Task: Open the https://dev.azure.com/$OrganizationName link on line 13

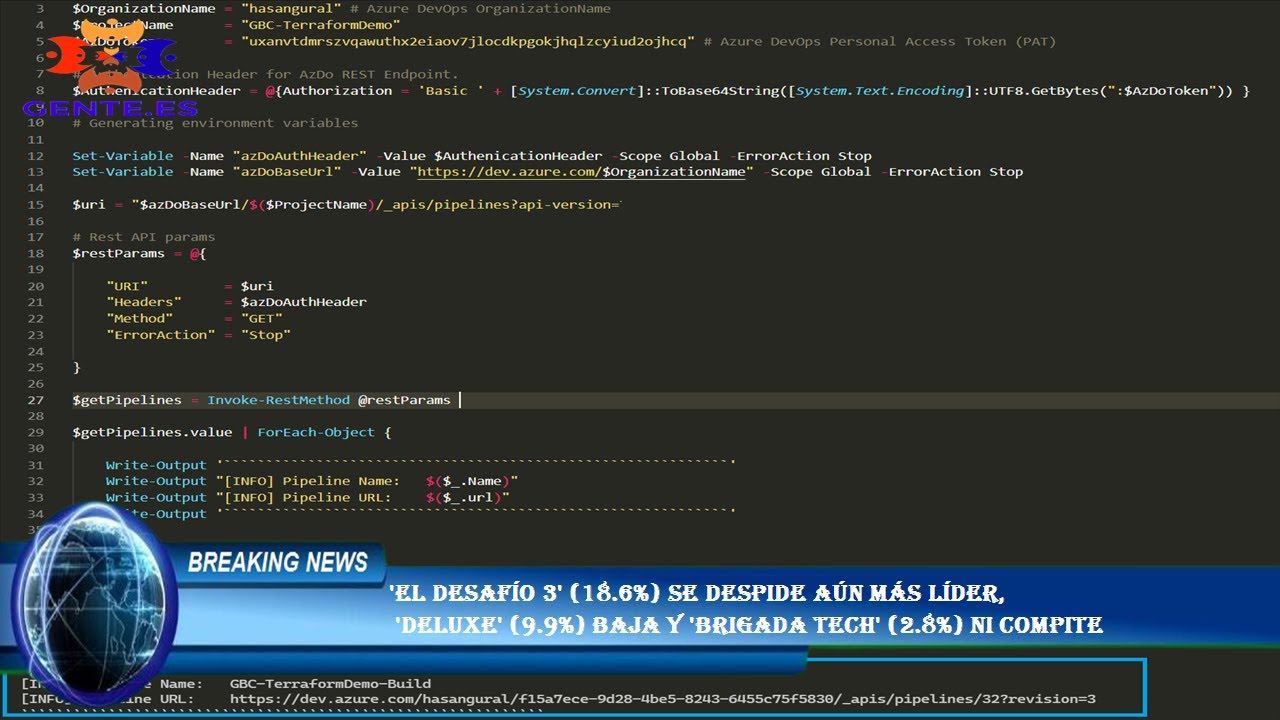Action: 583,172
